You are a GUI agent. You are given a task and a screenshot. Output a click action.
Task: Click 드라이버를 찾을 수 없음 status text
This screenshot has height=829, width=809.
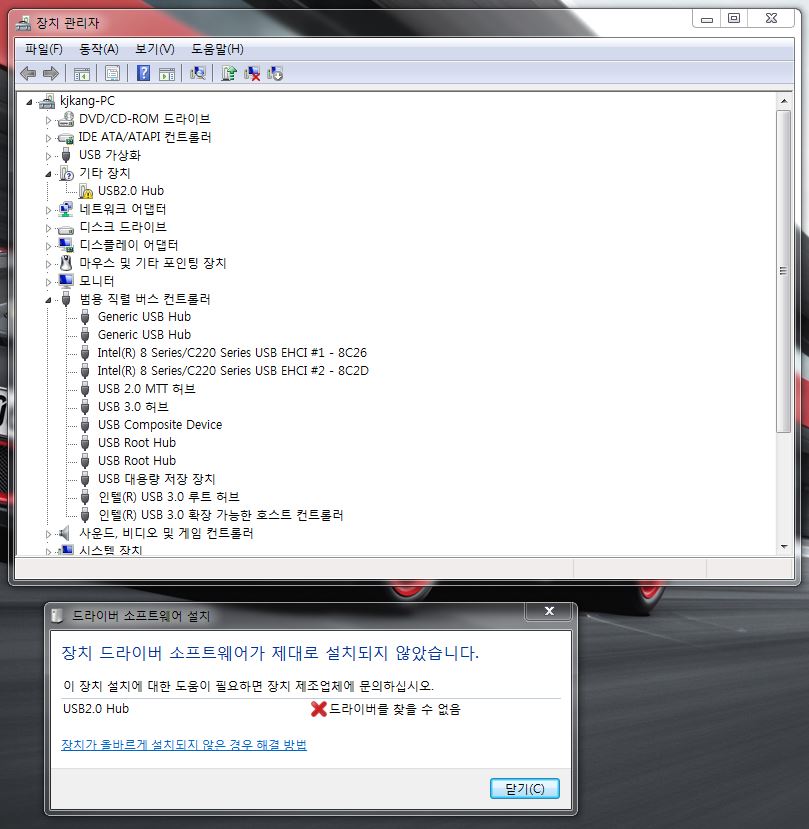[x=394, y=709]
